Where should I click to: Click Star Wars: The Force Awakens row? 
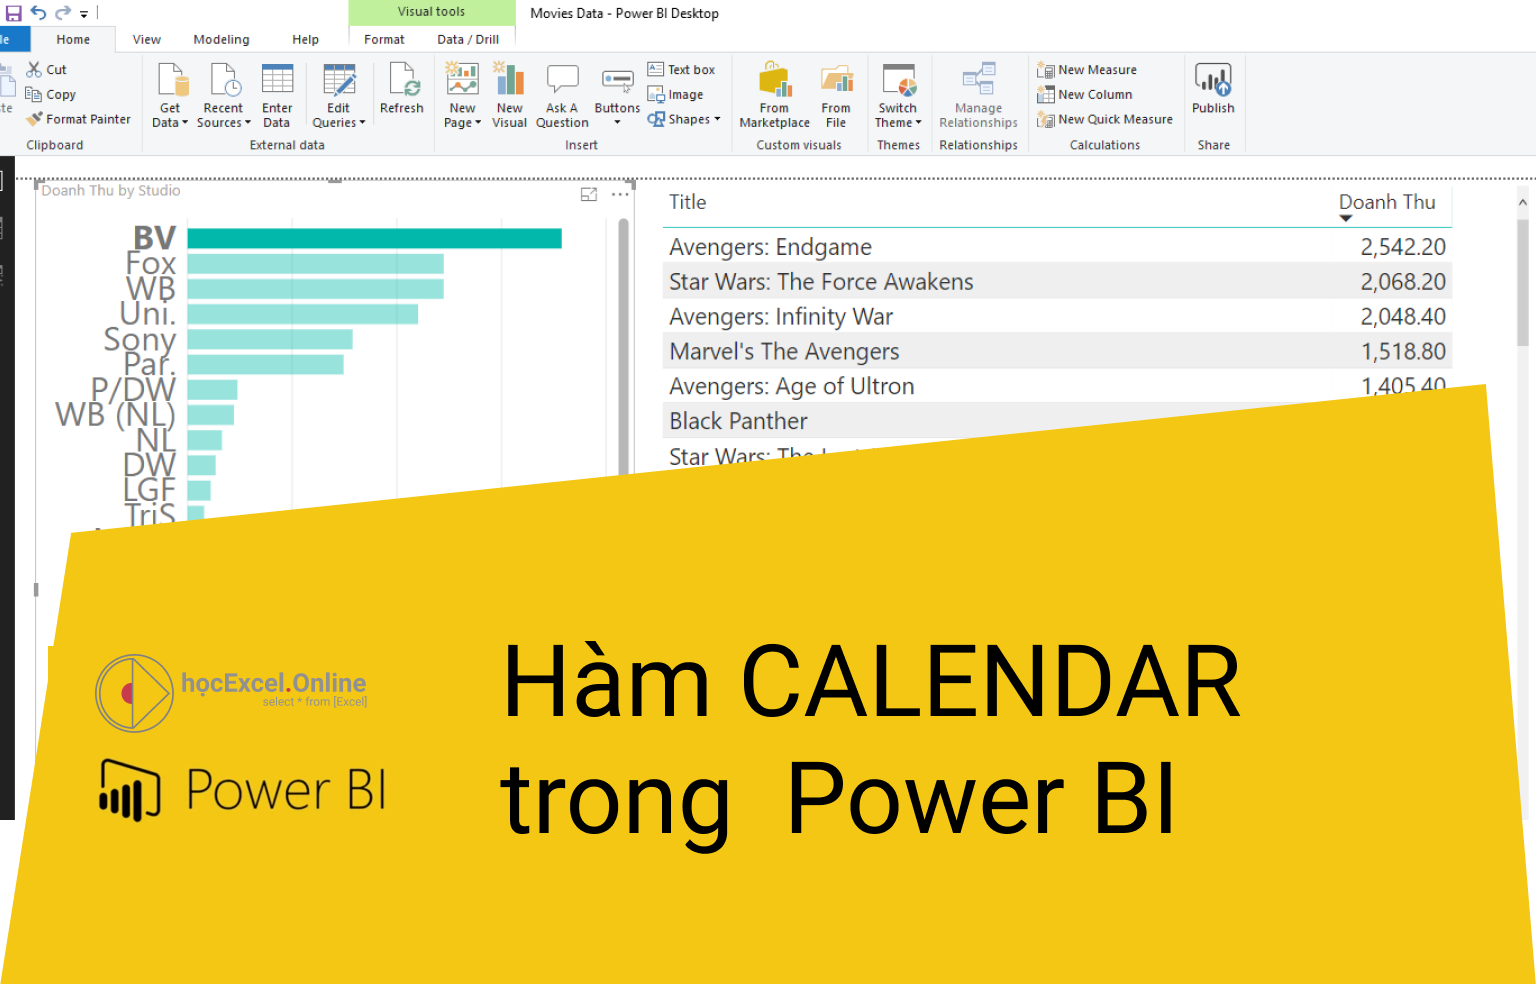tap(1057, 281)
